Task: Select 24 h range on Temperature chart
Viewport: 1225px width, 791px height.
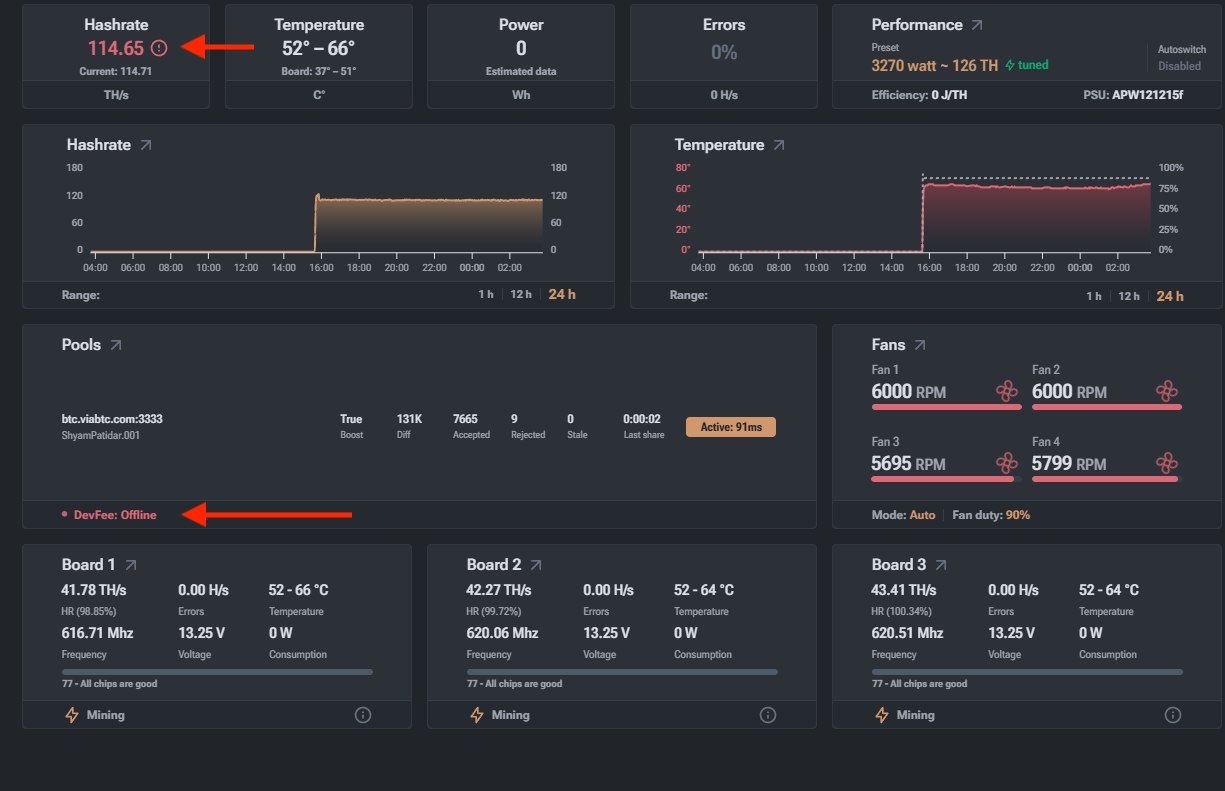Action: [x=1170, y=296]
